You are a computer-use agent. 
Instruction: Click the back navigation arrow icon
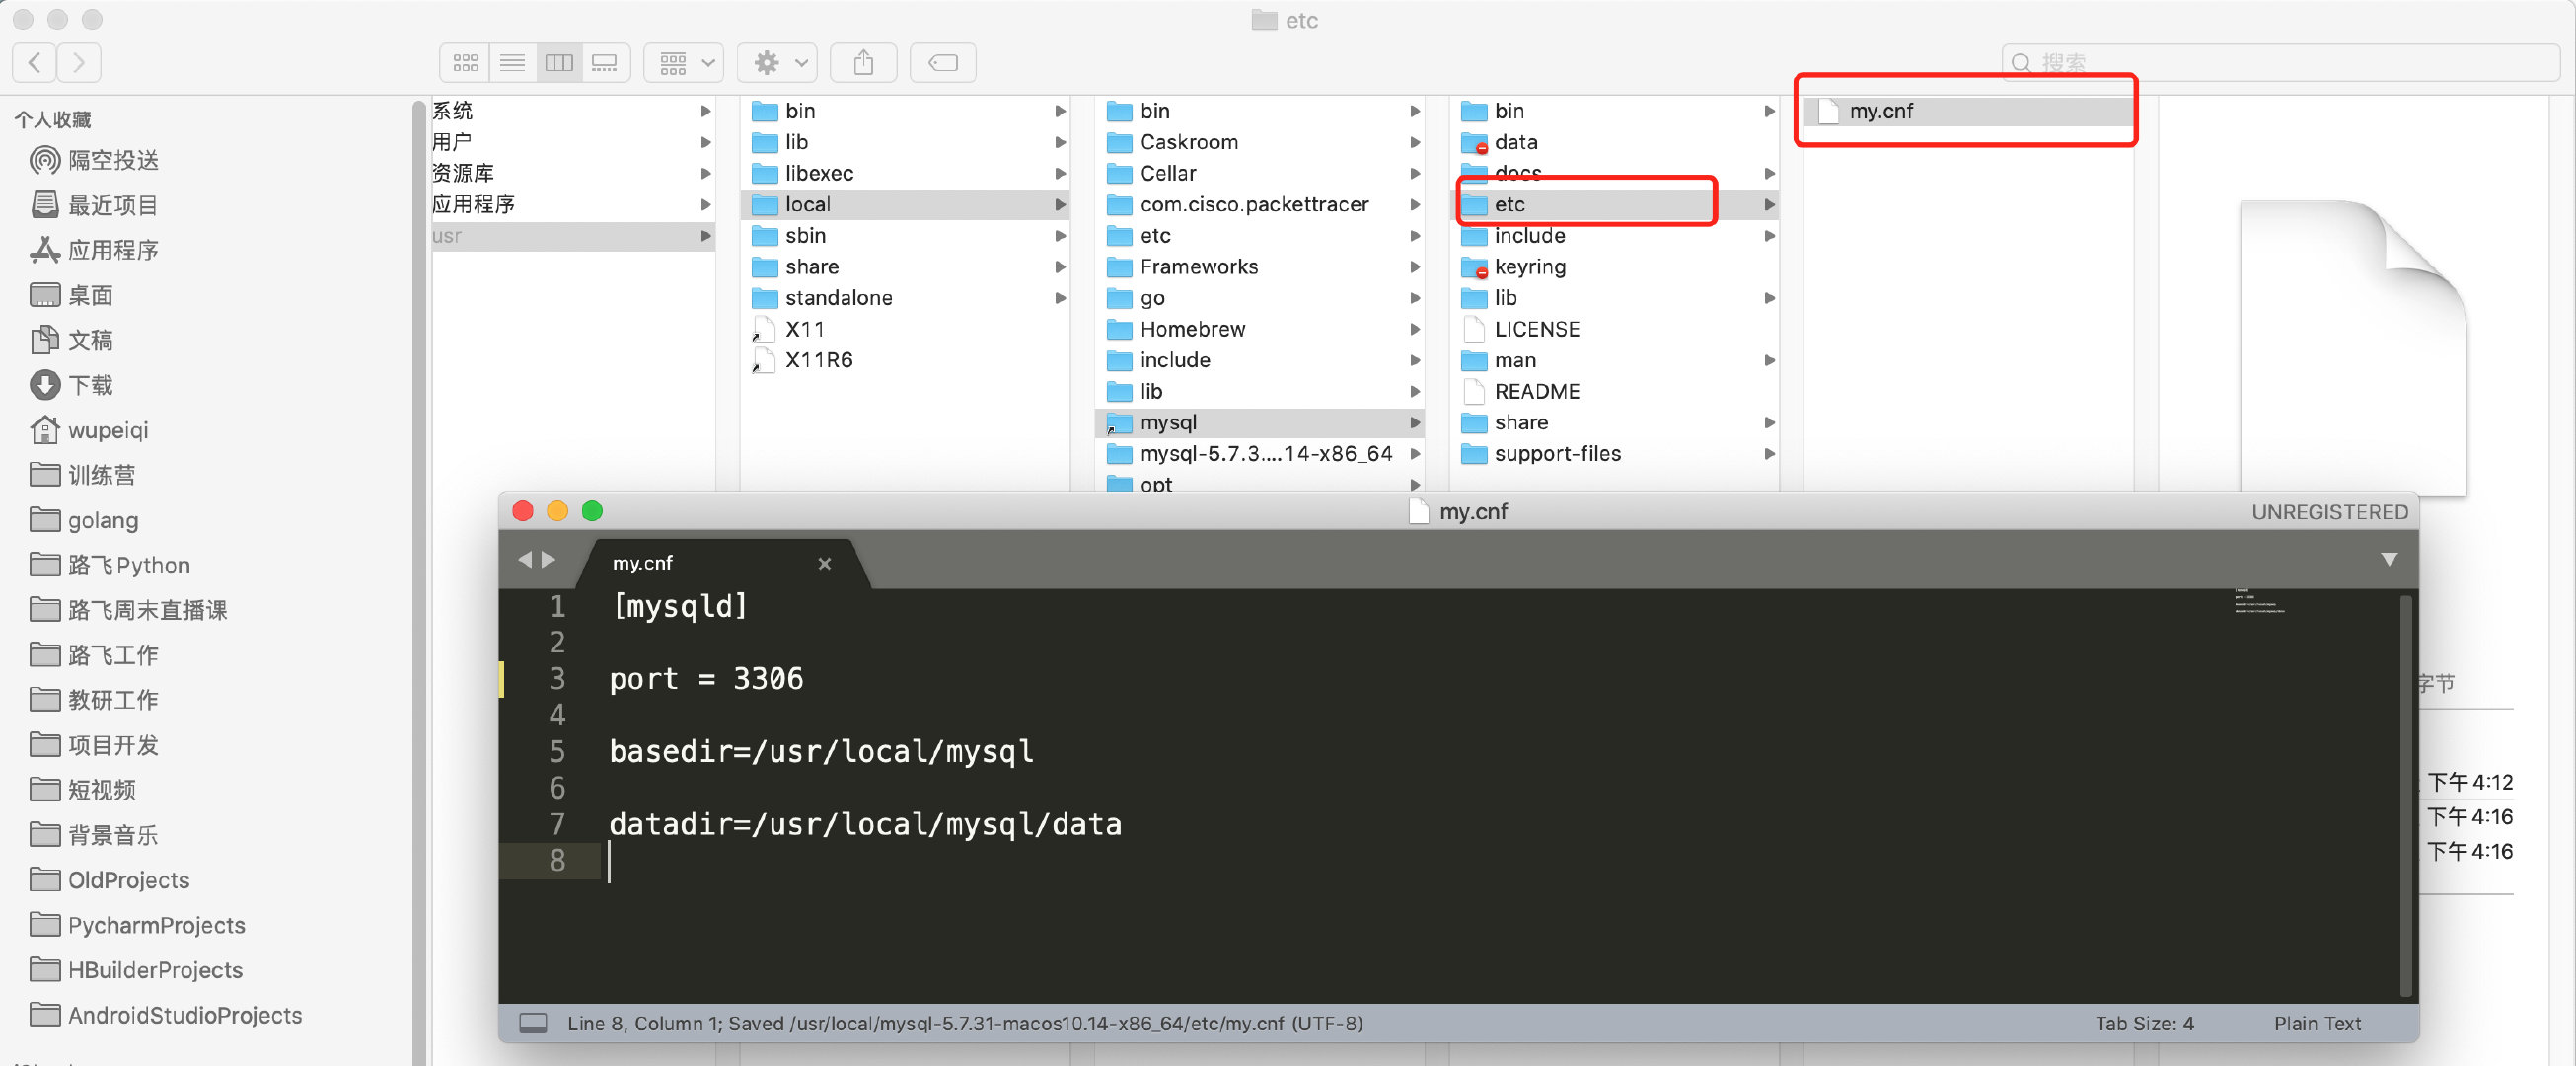click(35, 62)
